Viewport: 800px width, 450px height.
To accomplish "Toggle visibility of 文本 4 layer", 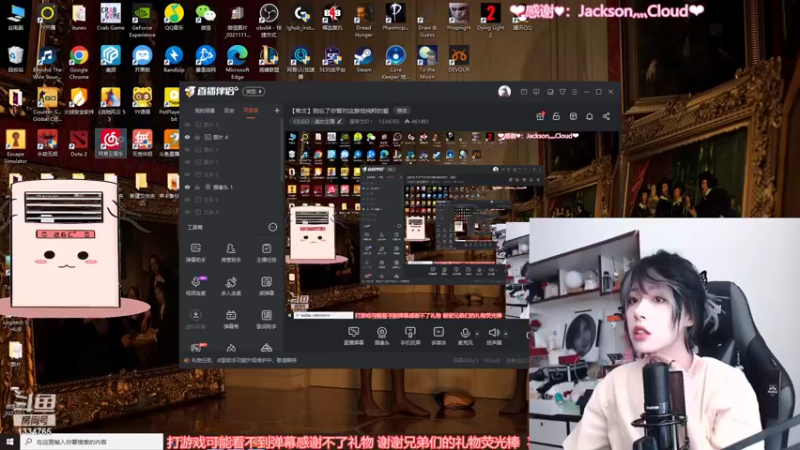I will coord(187,212).
